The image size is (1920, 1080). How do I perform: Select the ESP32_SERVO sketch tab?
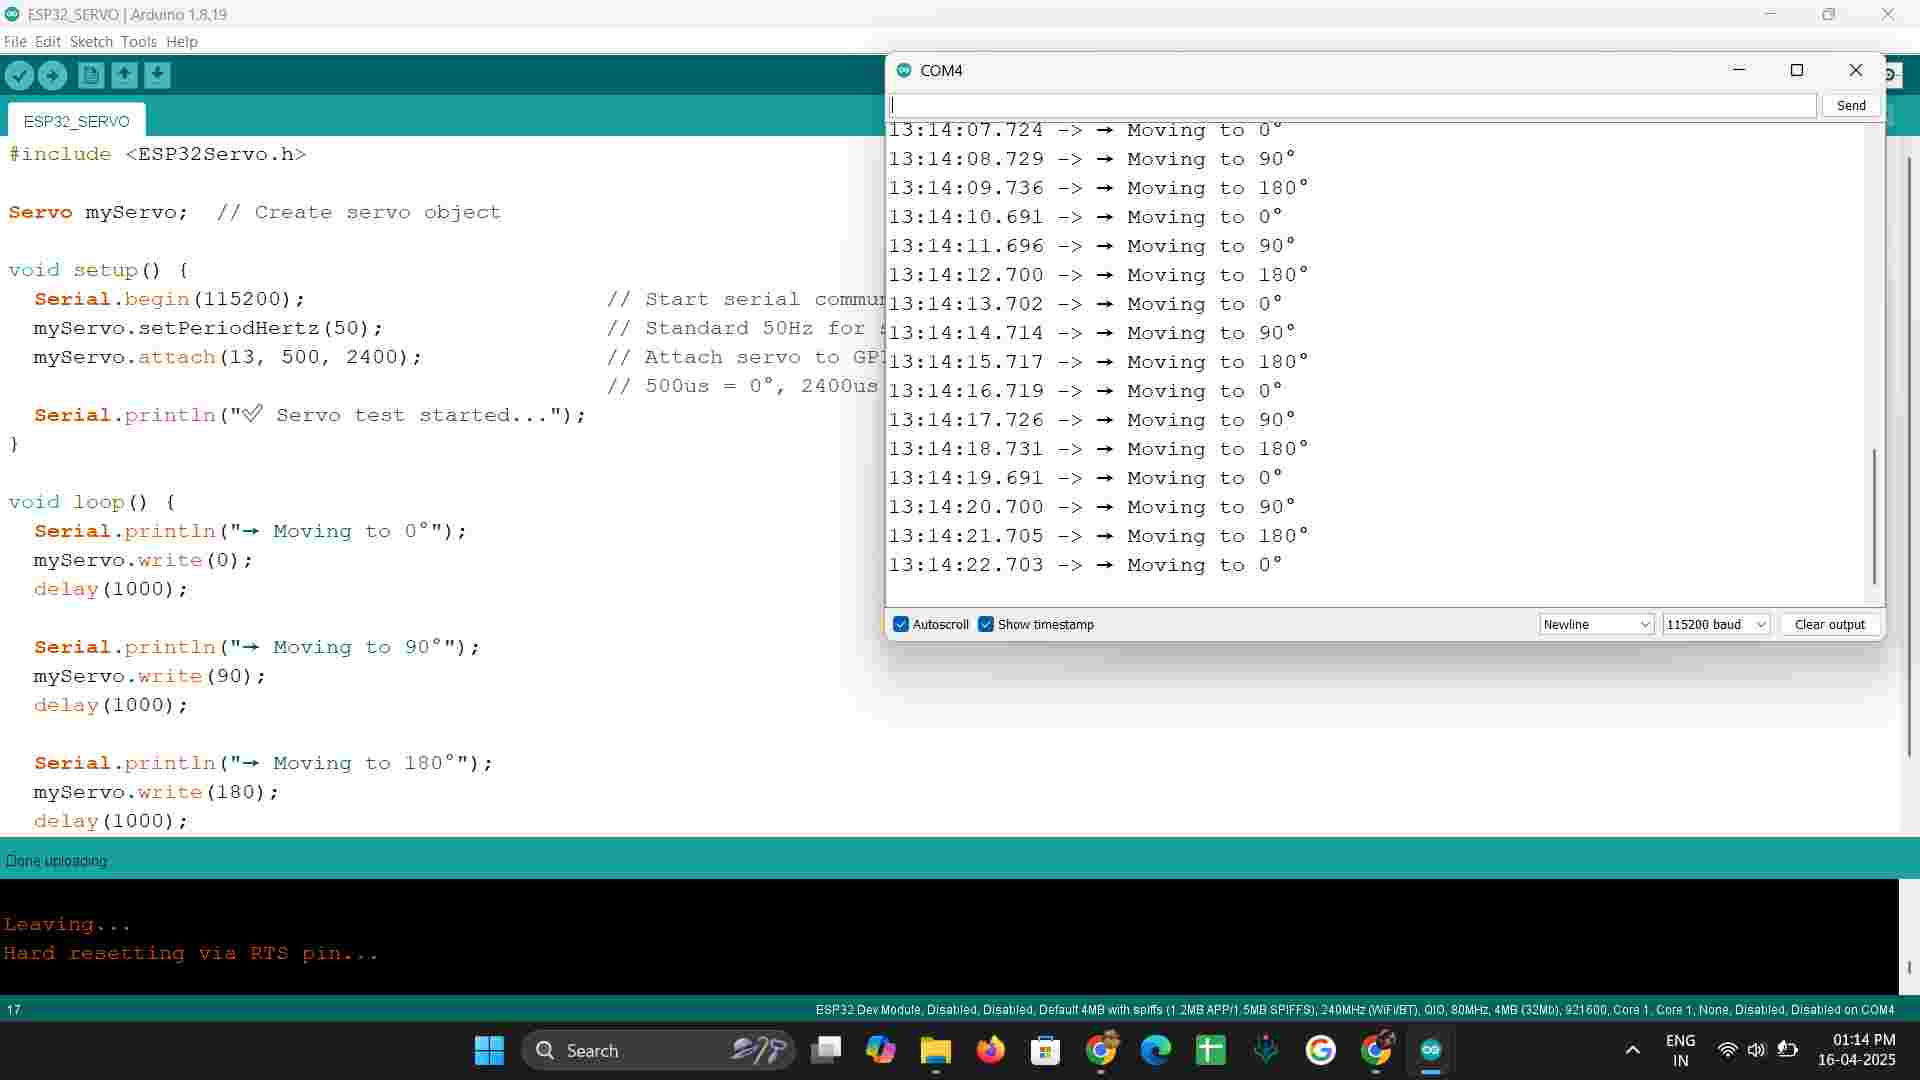click(x=77, y=120)
